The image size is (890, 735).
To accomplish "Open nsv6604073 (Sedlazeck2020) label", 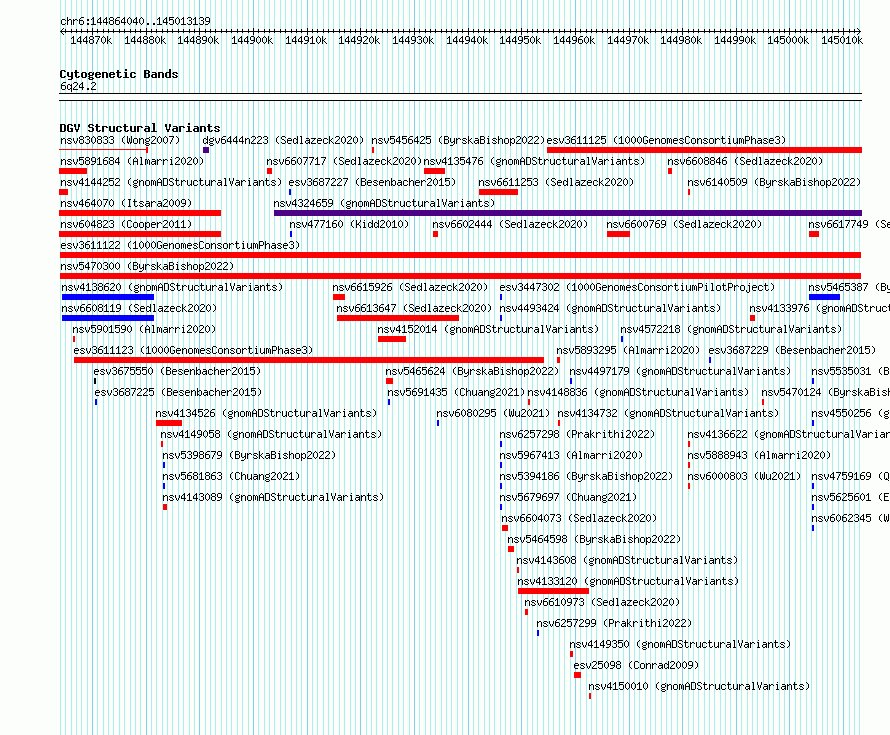I will (x=579, y=518).
